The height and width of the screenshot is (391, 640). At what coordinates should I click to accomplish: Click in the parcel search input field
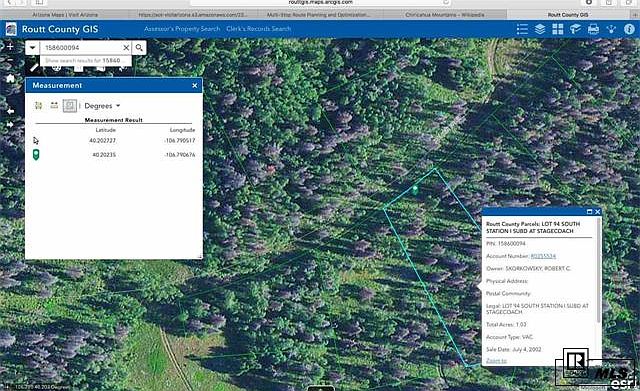coord(82,48)
